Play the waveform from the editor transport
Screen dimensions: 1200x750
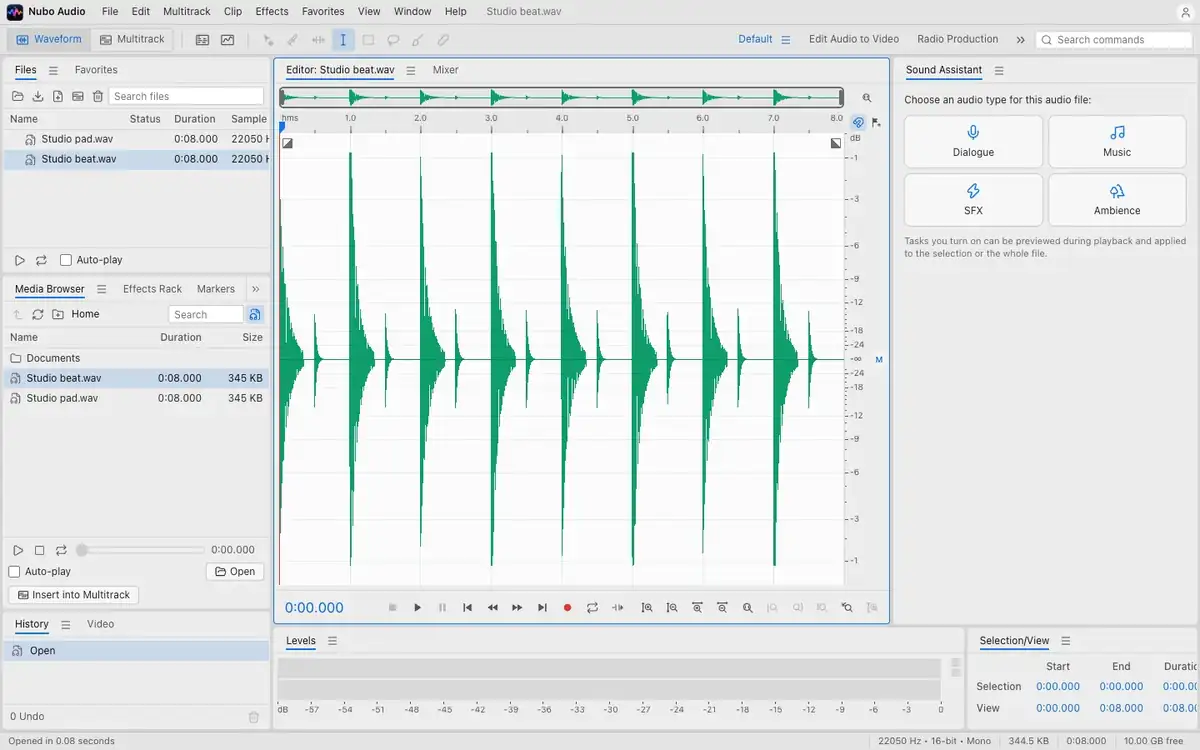(417, 607)
